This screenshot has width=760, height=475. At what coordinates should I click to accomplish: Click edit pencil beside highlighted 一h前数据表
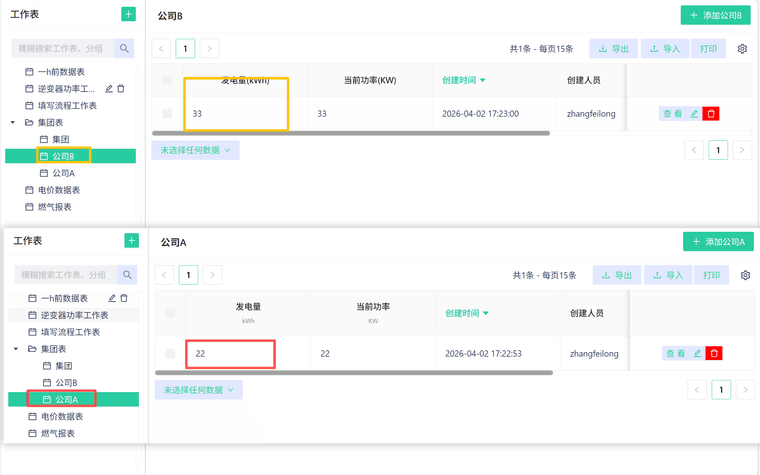click(x=112, y=298)
